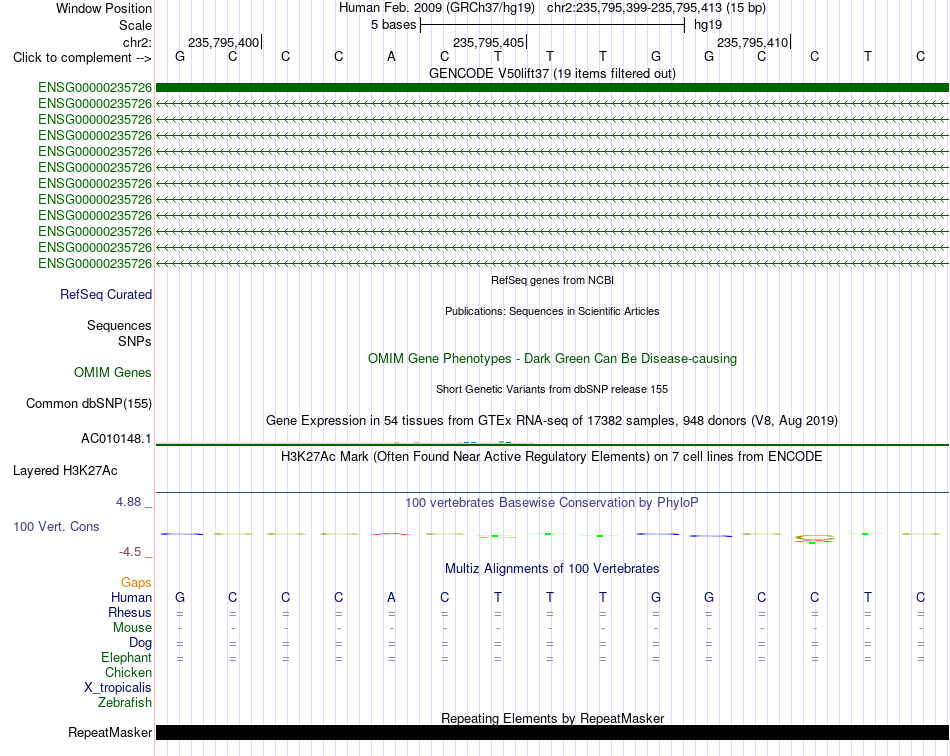Click the '5 bases' scale bar label
The height and width of the screenshot is (756, 950).
click(394, 25)
